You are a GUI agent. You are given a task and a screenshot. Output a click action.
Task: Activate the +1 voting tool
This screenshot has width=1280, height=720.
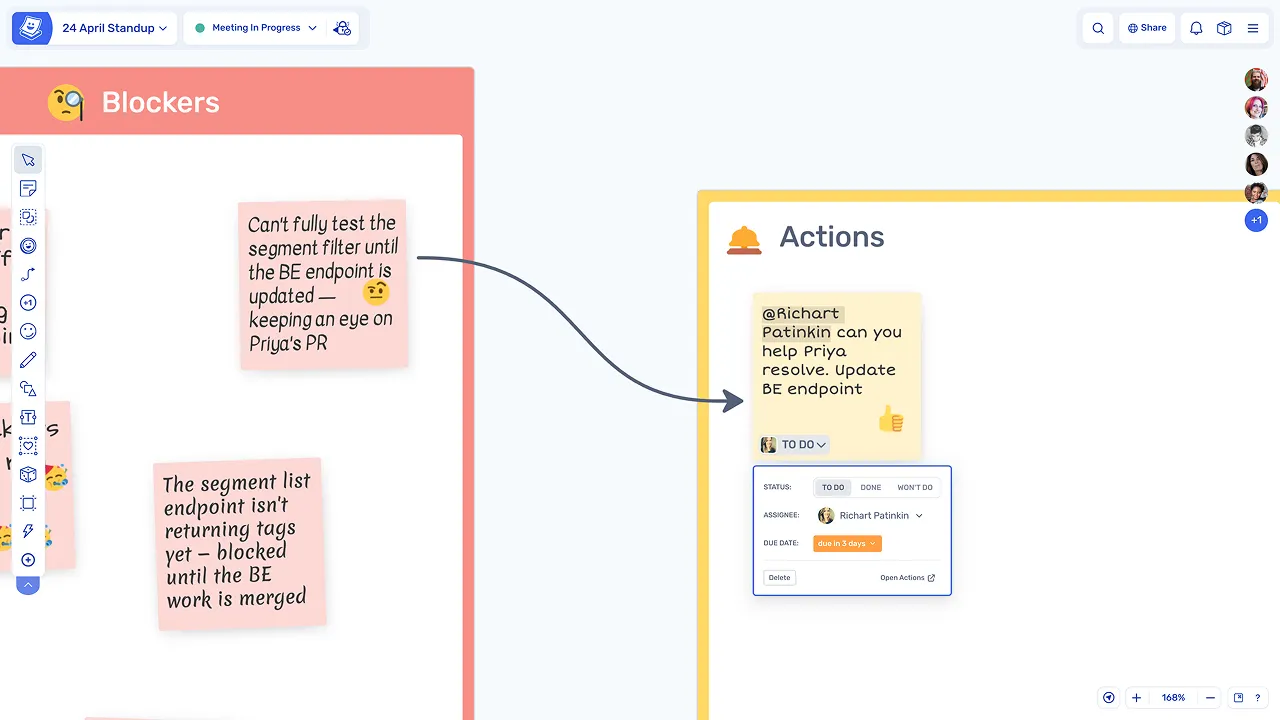[x=28, y=303]
